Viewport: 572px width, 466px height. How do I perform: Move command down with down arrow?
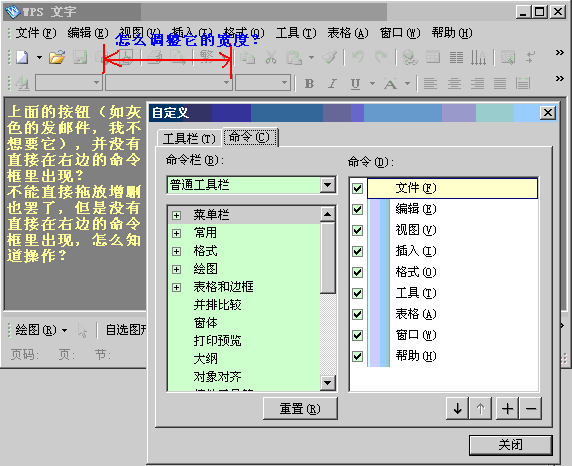[457, 409]
